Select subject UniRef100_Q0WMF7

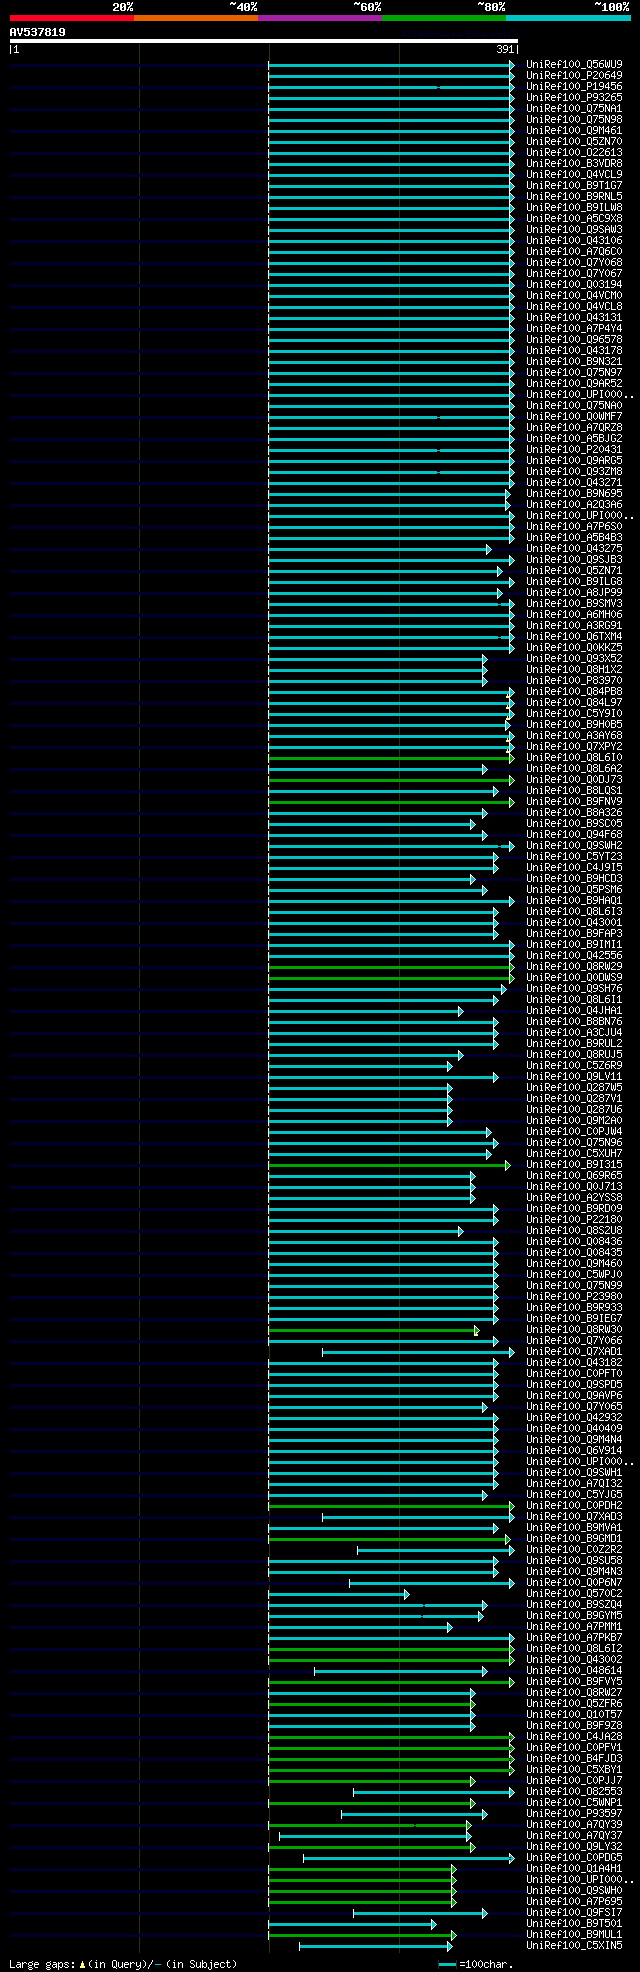click(x=574, y=416)
